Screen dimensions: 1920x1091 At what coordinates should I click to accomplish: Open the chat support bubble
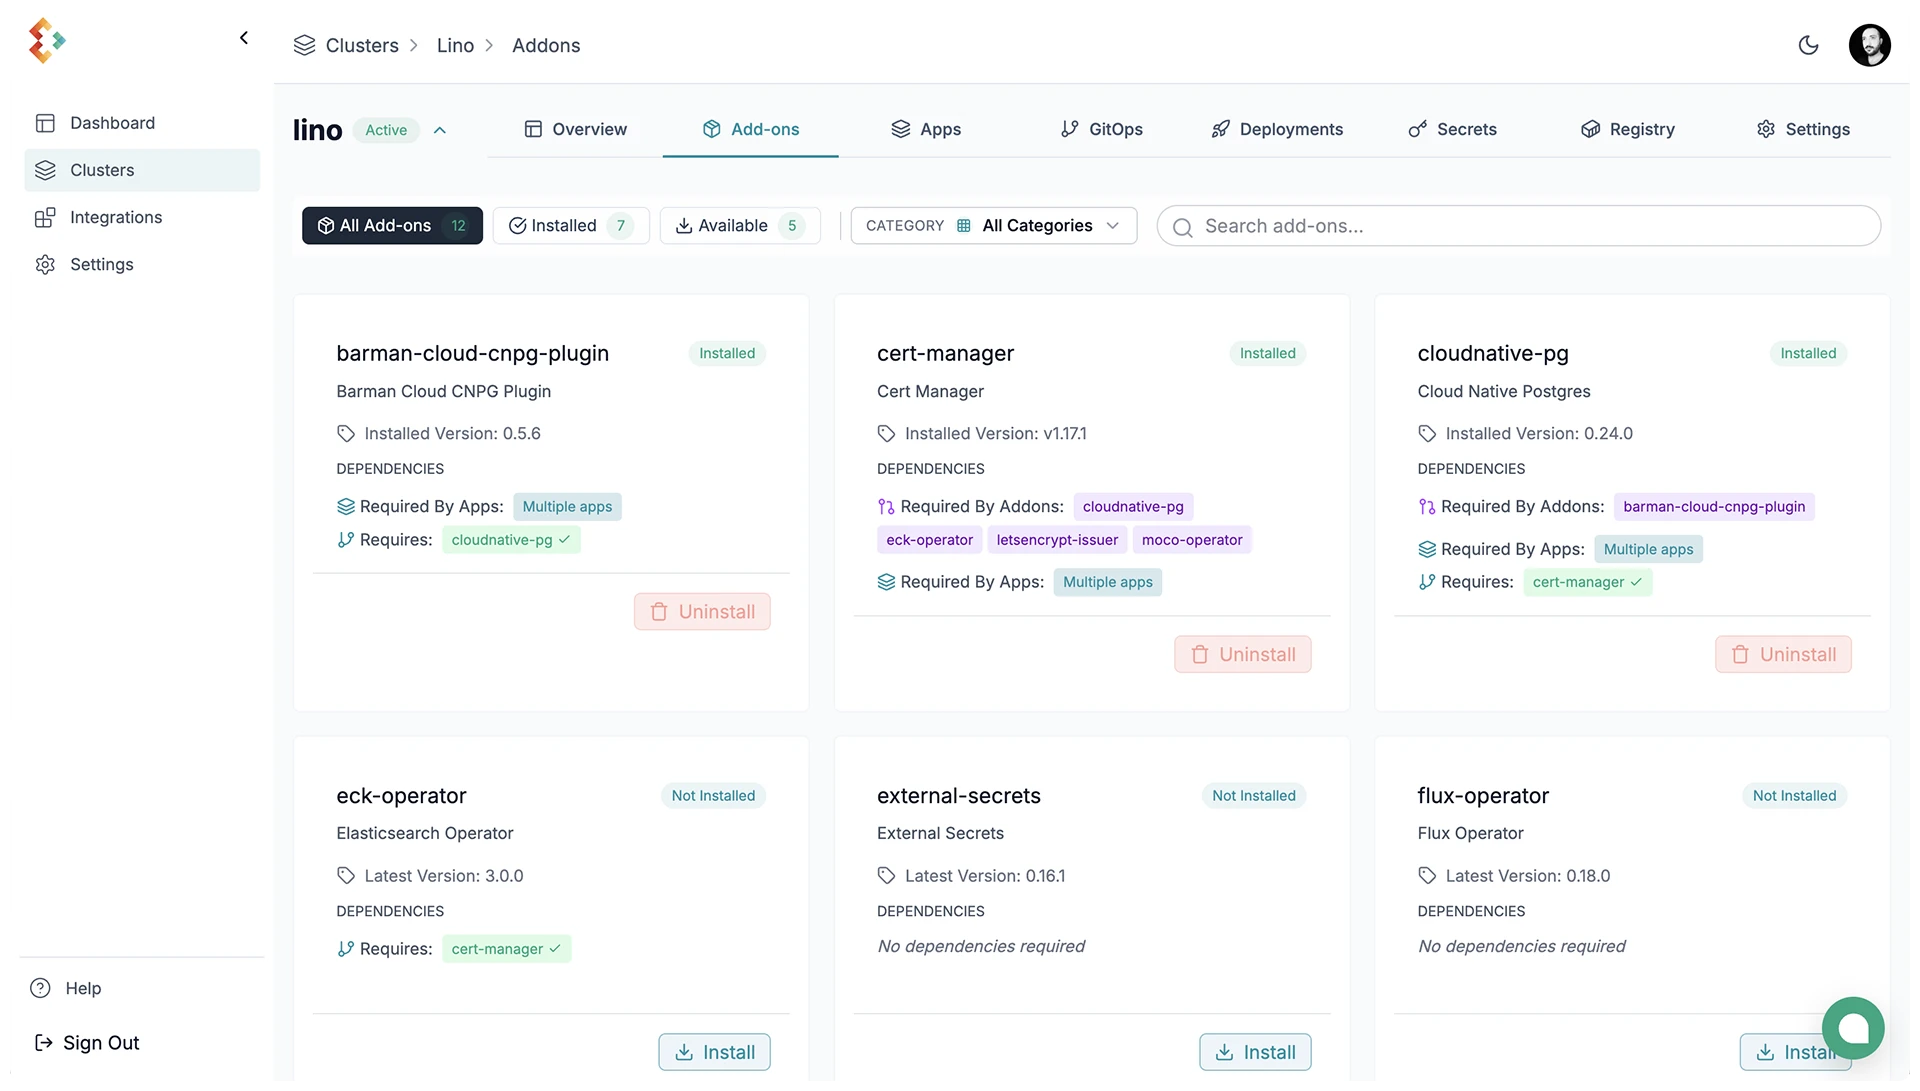[1852, 1027]
